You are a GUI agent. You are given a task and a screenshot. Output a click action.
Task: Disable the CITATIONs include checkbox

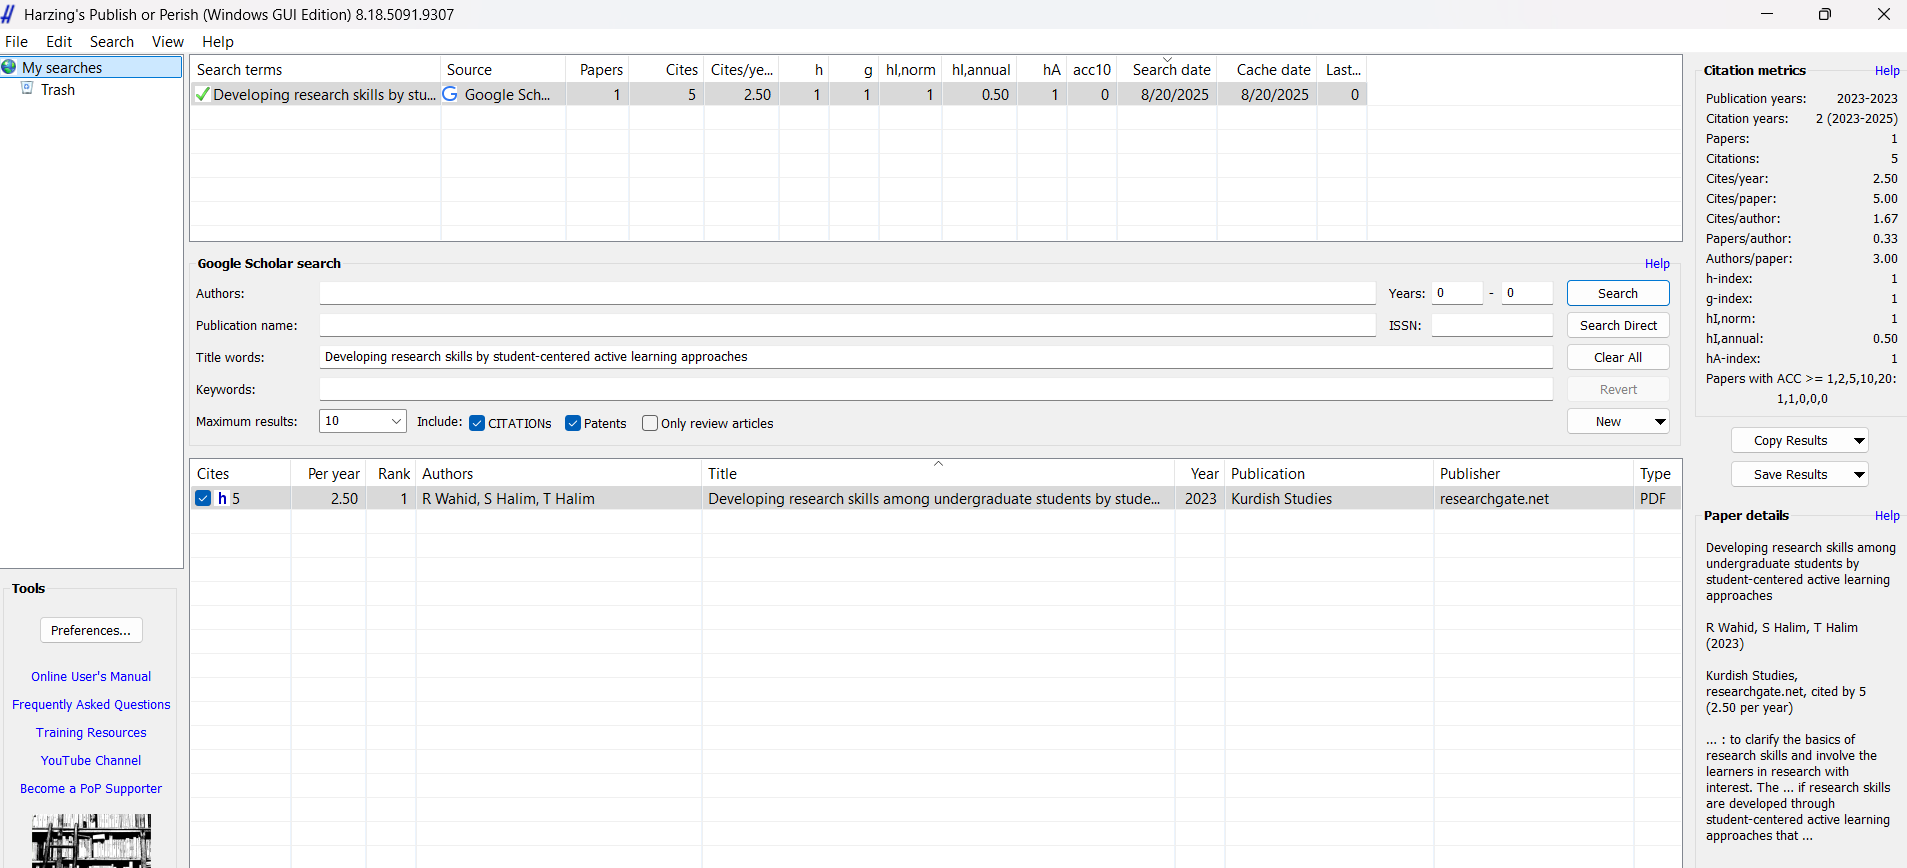(x=477, y=423)
